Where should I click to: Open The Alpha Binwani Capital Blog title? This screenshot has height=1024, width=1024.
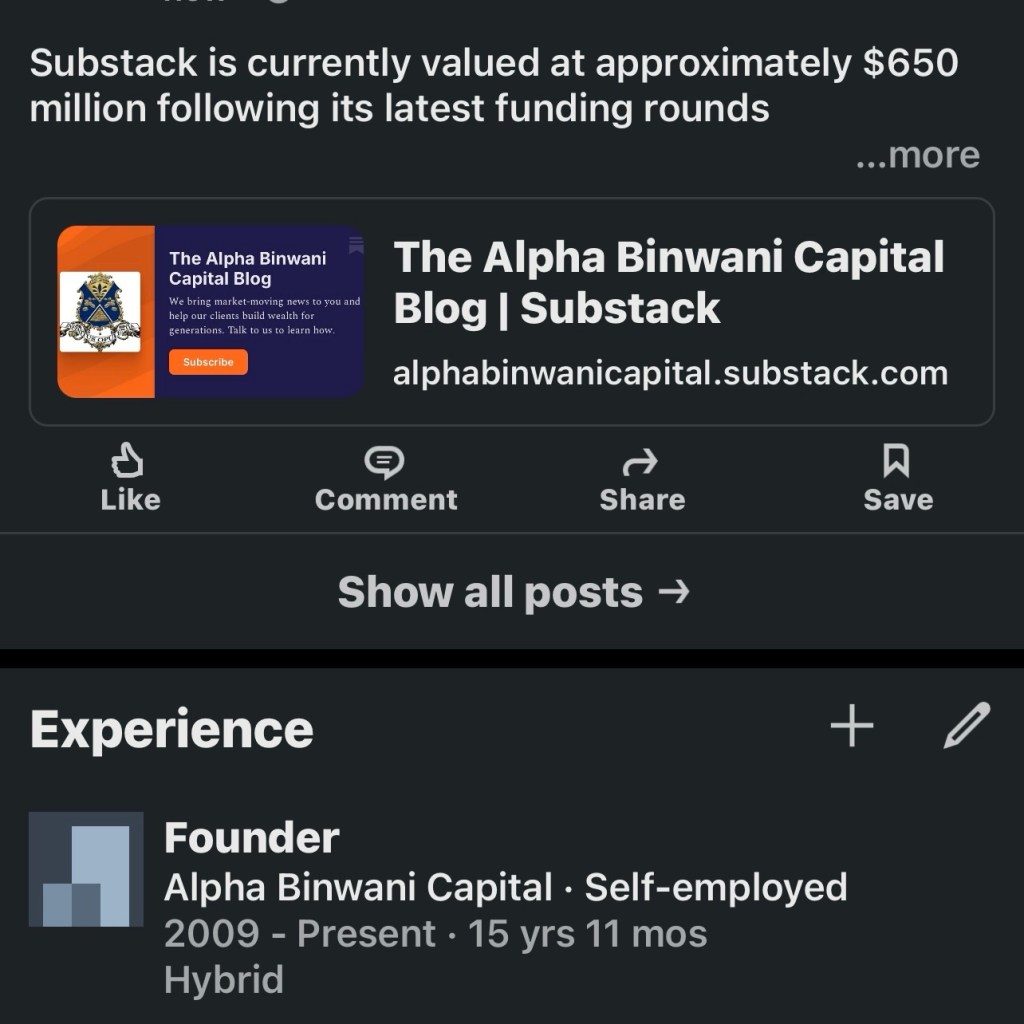[x=668, y=283]
